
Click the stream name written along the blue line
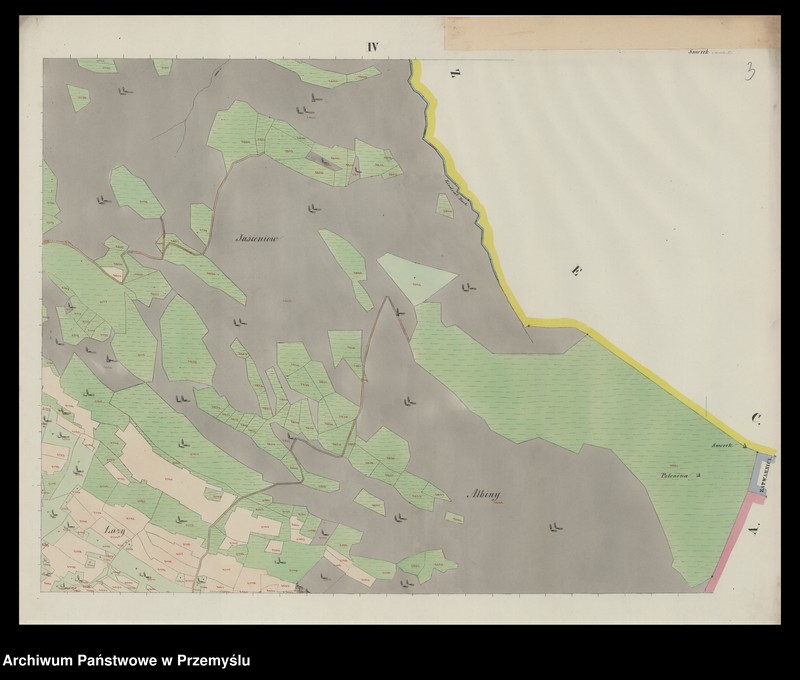(457, 190)
